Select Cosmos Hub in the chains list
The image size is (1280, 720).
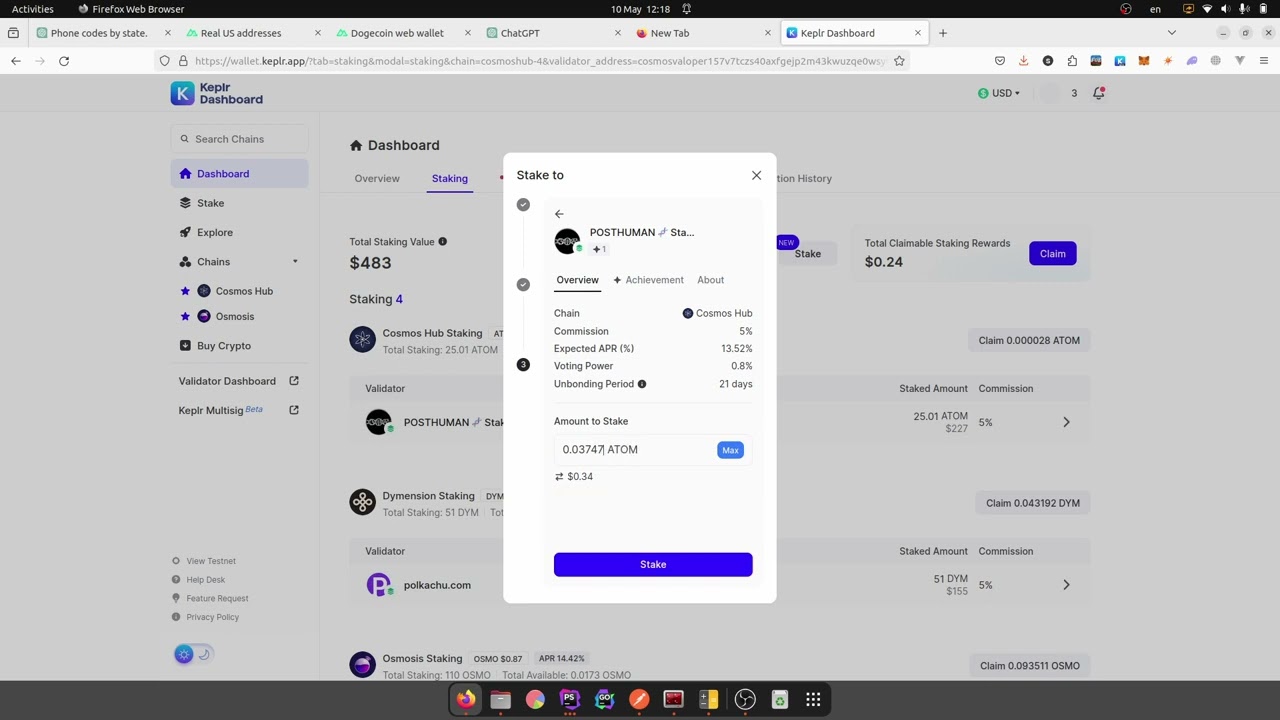click(244, 291)
